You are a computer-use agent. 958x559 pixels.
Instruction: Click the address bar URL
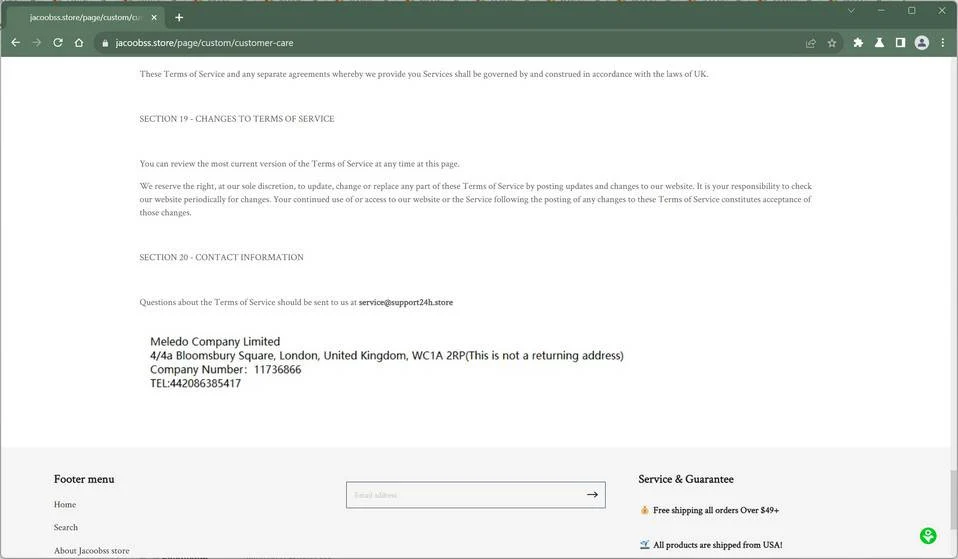[204, 43]
